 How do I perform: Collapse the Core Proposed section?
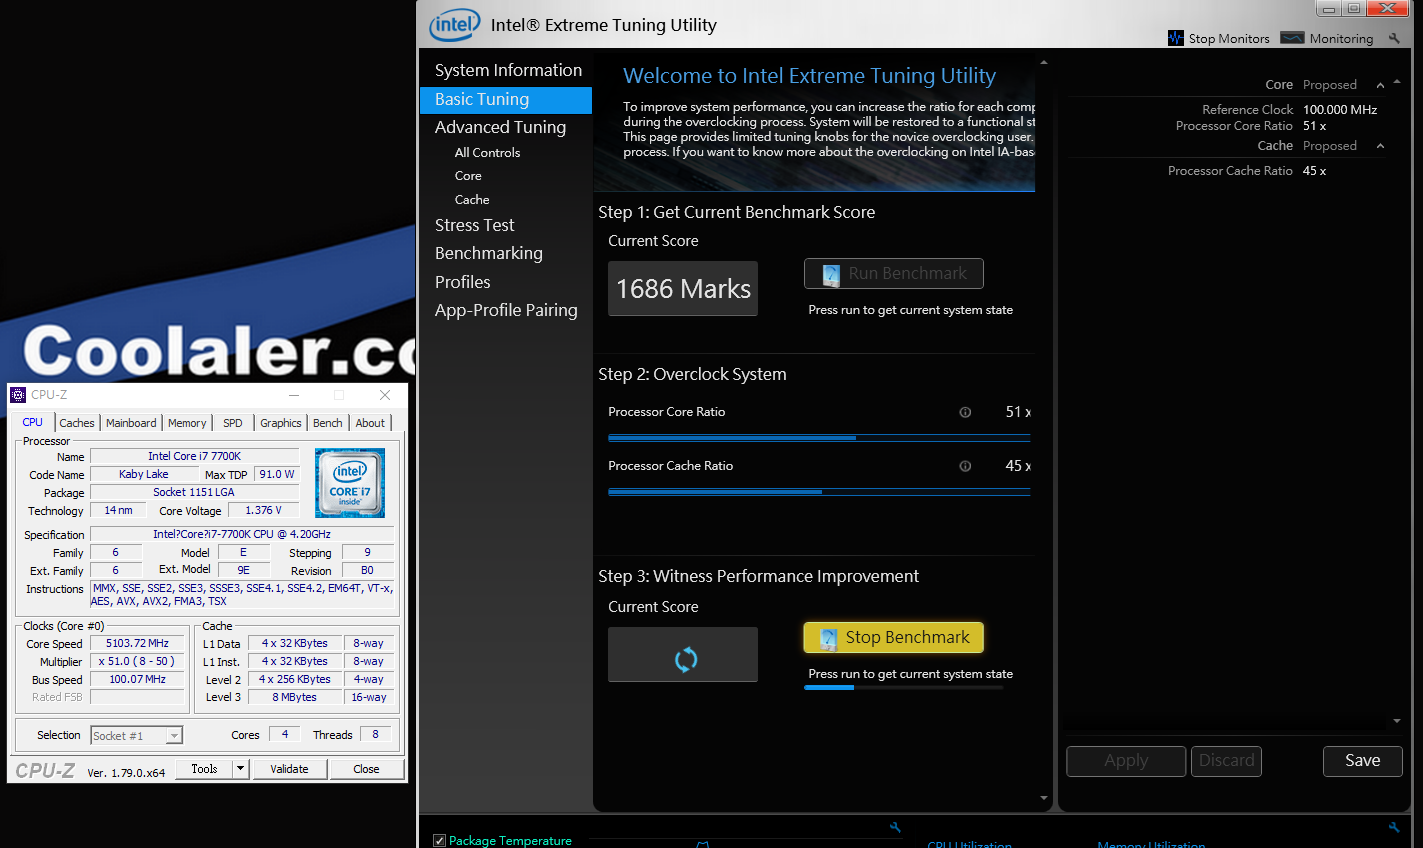1380,85
